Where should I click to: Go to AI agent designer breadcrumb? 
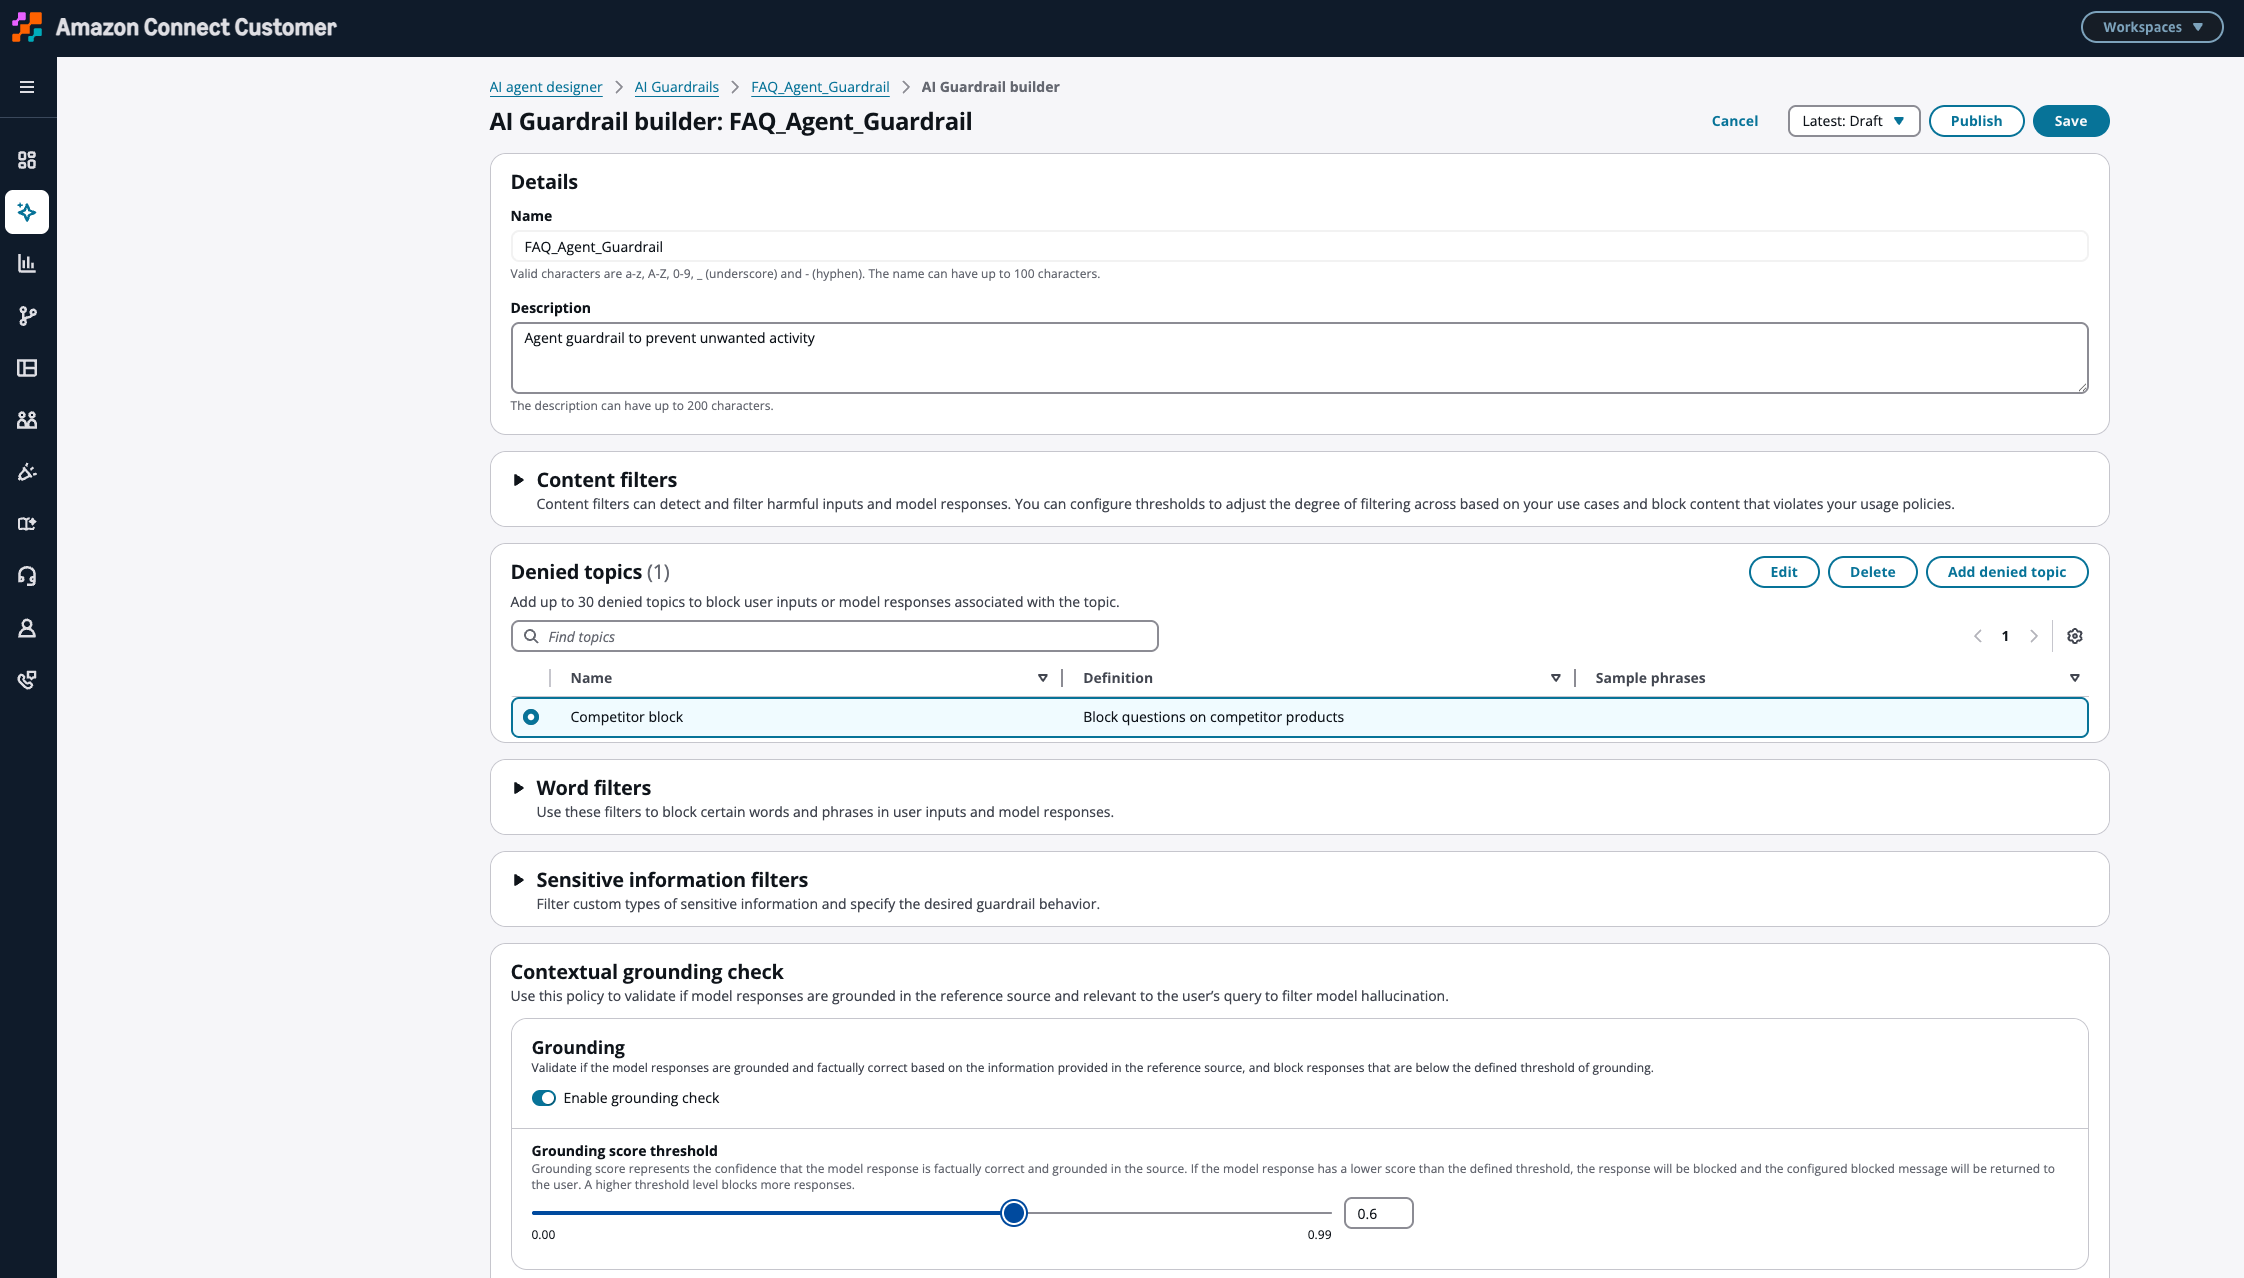click(546, 87)
